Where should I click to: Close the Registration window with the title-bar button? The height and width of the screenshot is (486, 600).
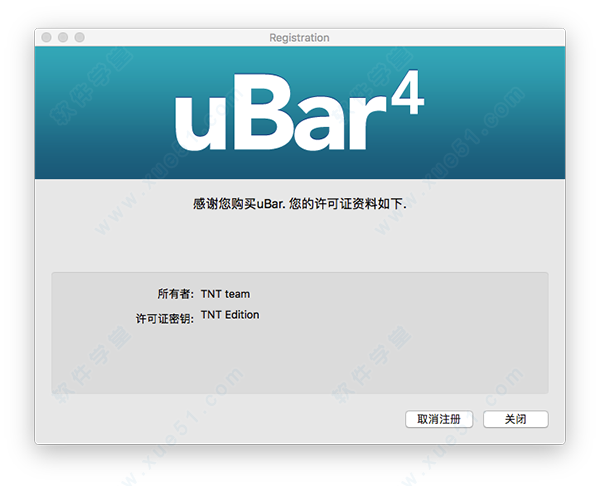pyautogui.click(x=47, y=37)
